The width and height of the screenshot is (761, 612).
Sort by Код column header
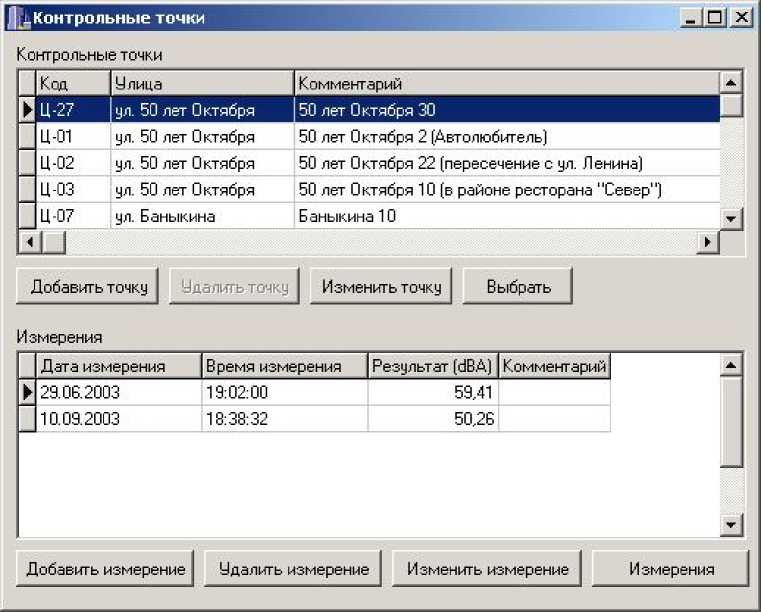(x=73, y=83)
